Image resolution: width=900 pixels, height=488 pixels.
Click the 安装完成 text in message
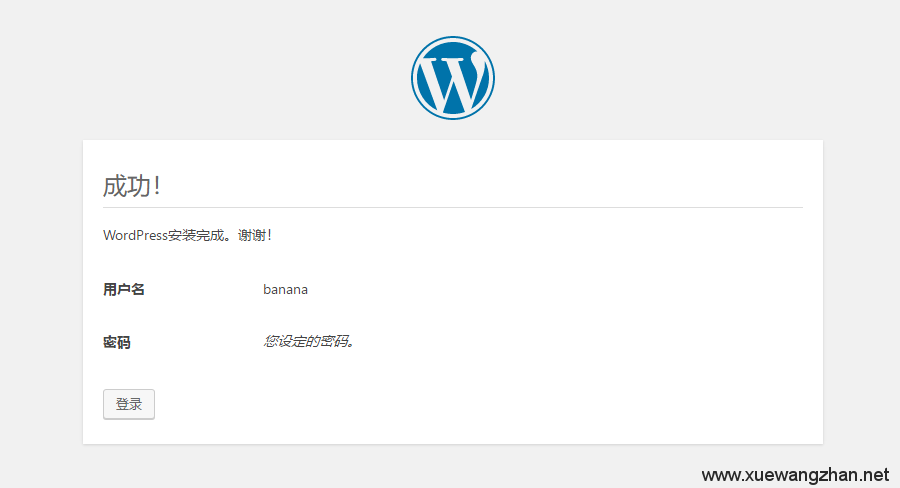coord(196,235)
